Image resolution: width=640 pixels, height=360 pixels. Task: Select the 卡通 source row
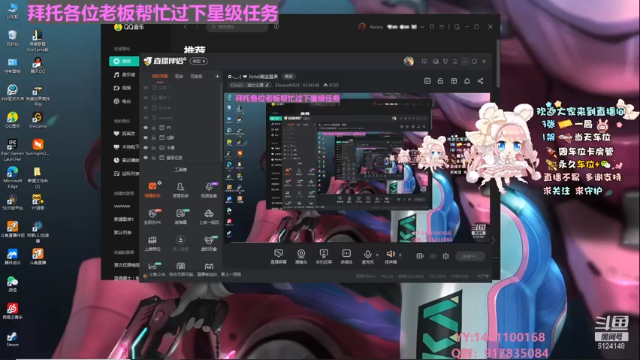click(x=181, y=147)
